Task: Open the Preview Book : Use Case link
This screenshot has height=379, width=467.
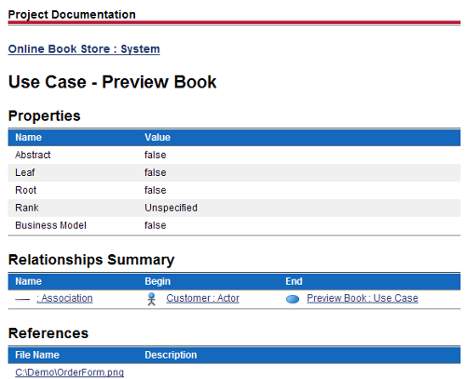Action: (x=362, y=298)
